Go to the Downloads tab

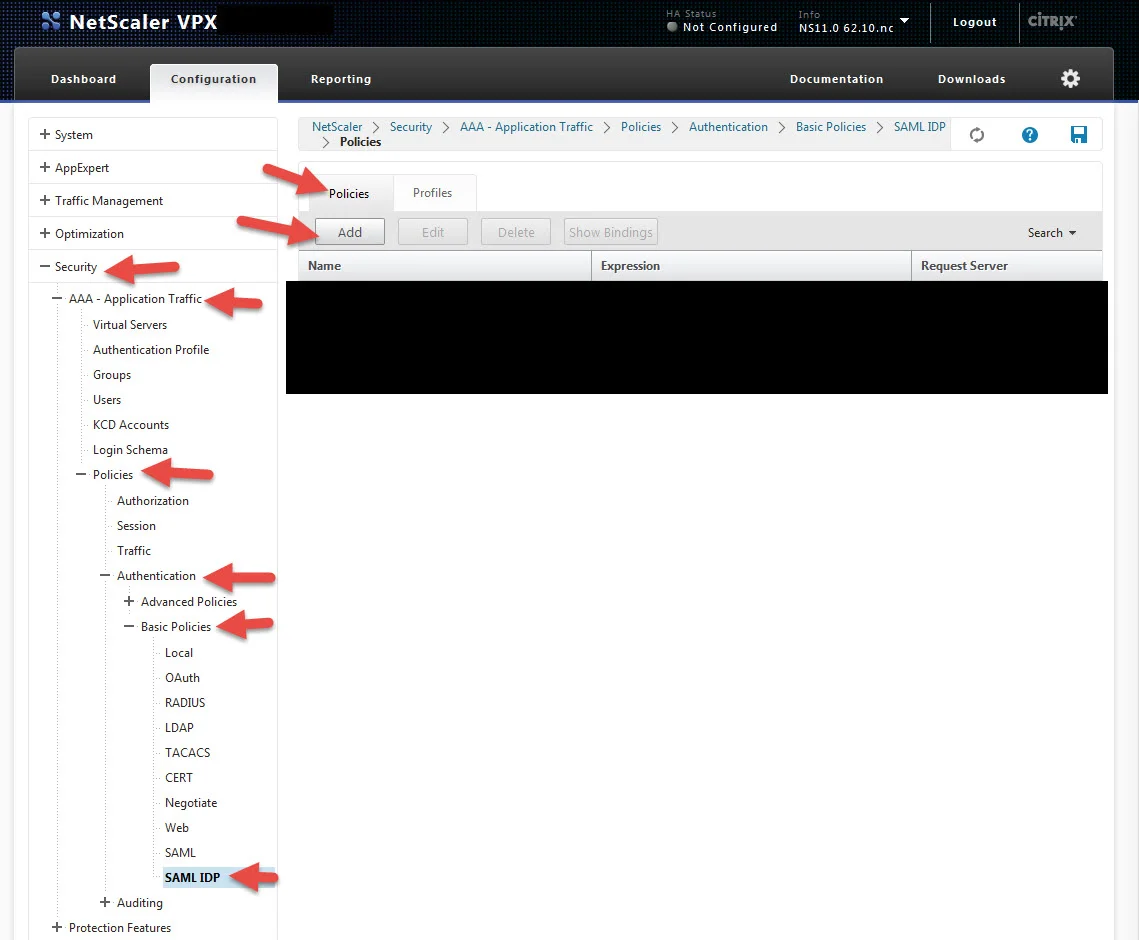pos(971,79)
